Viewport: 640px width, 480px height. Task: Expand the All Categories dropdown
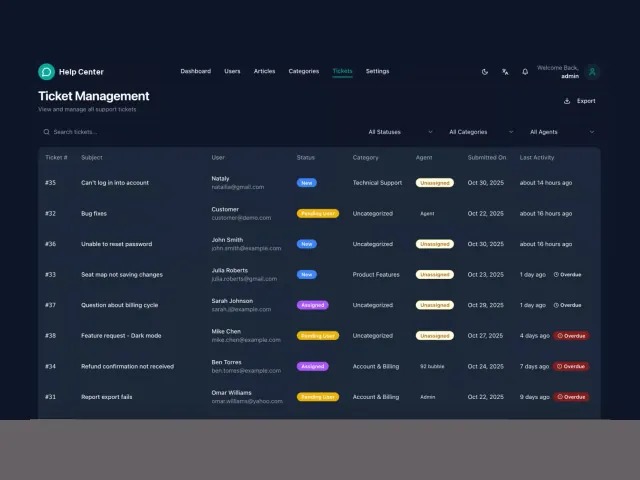(x=481, y=132)
